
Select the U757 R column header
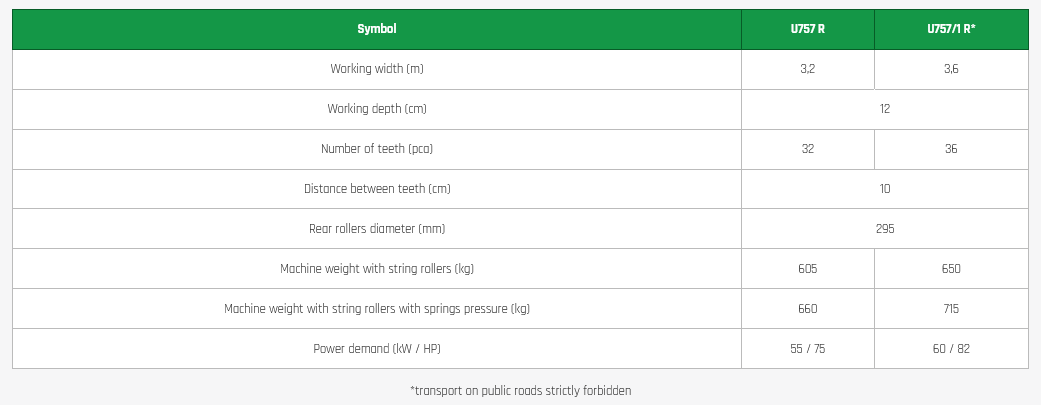pyautogui.click(x=807, y=29)
